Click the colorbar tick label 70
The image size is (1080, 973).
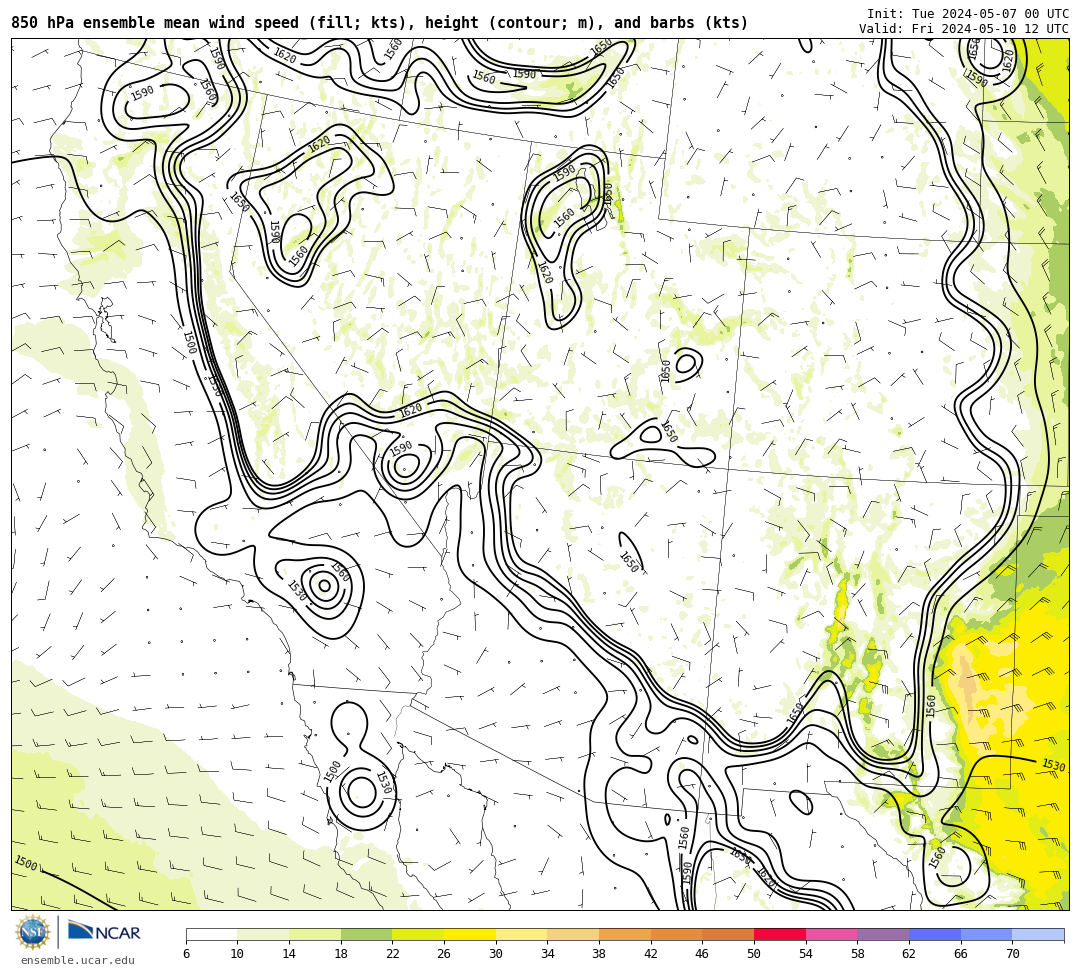pos(1012,954)
